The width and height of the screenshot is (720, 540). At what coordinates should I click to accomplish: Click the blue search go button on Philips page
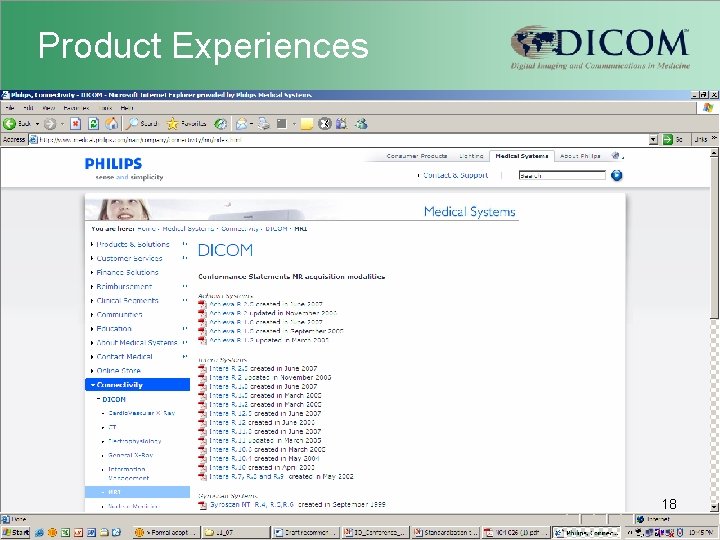pos(617,175)
